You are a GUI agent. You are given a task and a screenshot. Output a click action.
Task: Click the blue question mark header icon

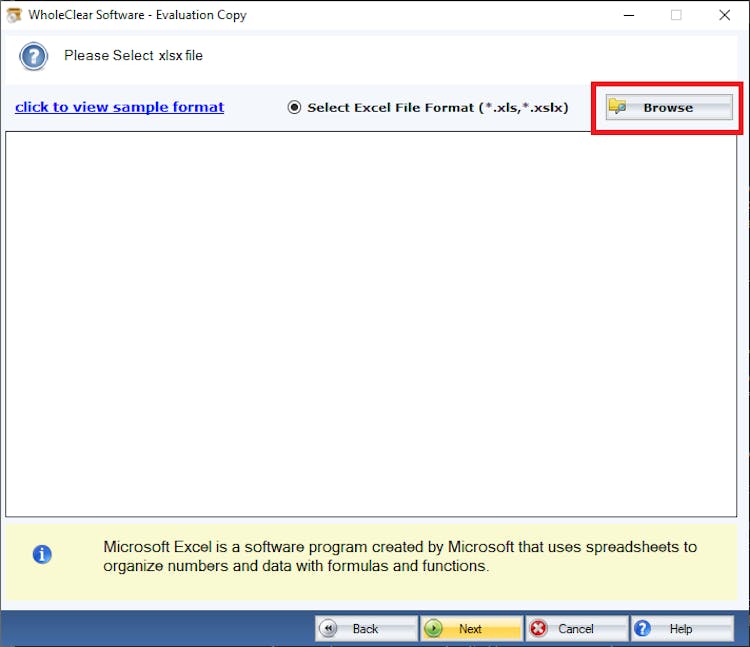(x=33, y=56)
